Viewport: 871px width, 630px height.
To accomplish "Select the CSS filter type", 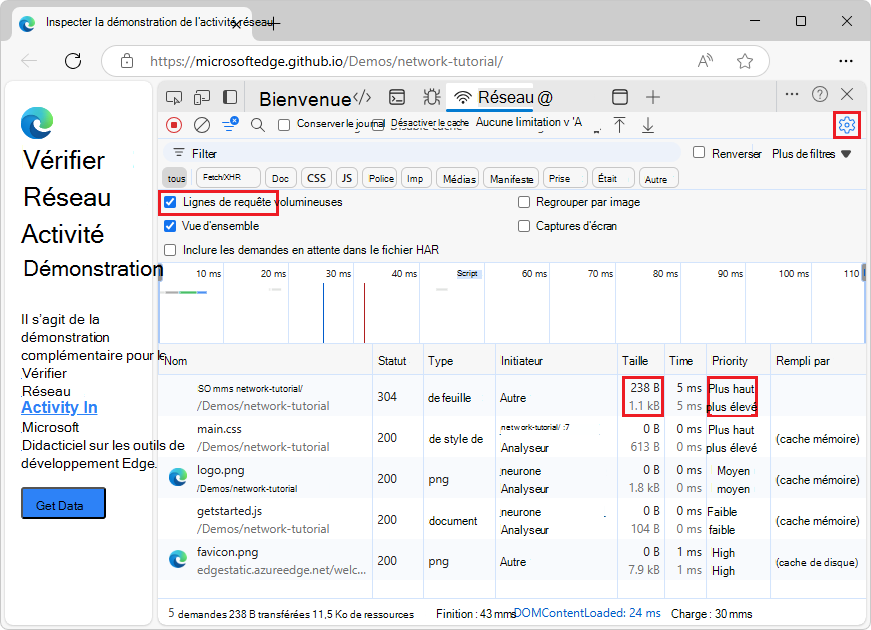I will (316, 178).
